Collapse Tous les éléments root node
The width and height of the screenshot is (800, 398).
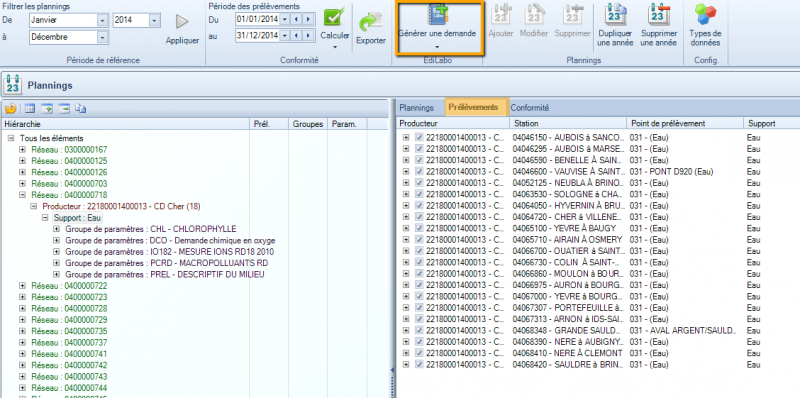(11, 138)
